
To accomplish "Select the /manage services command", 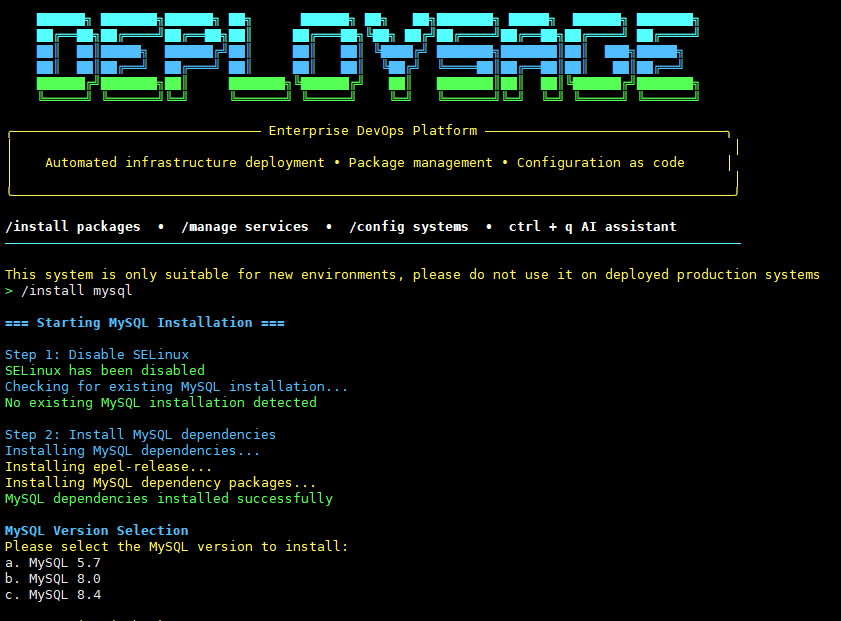I will [245, 226].
